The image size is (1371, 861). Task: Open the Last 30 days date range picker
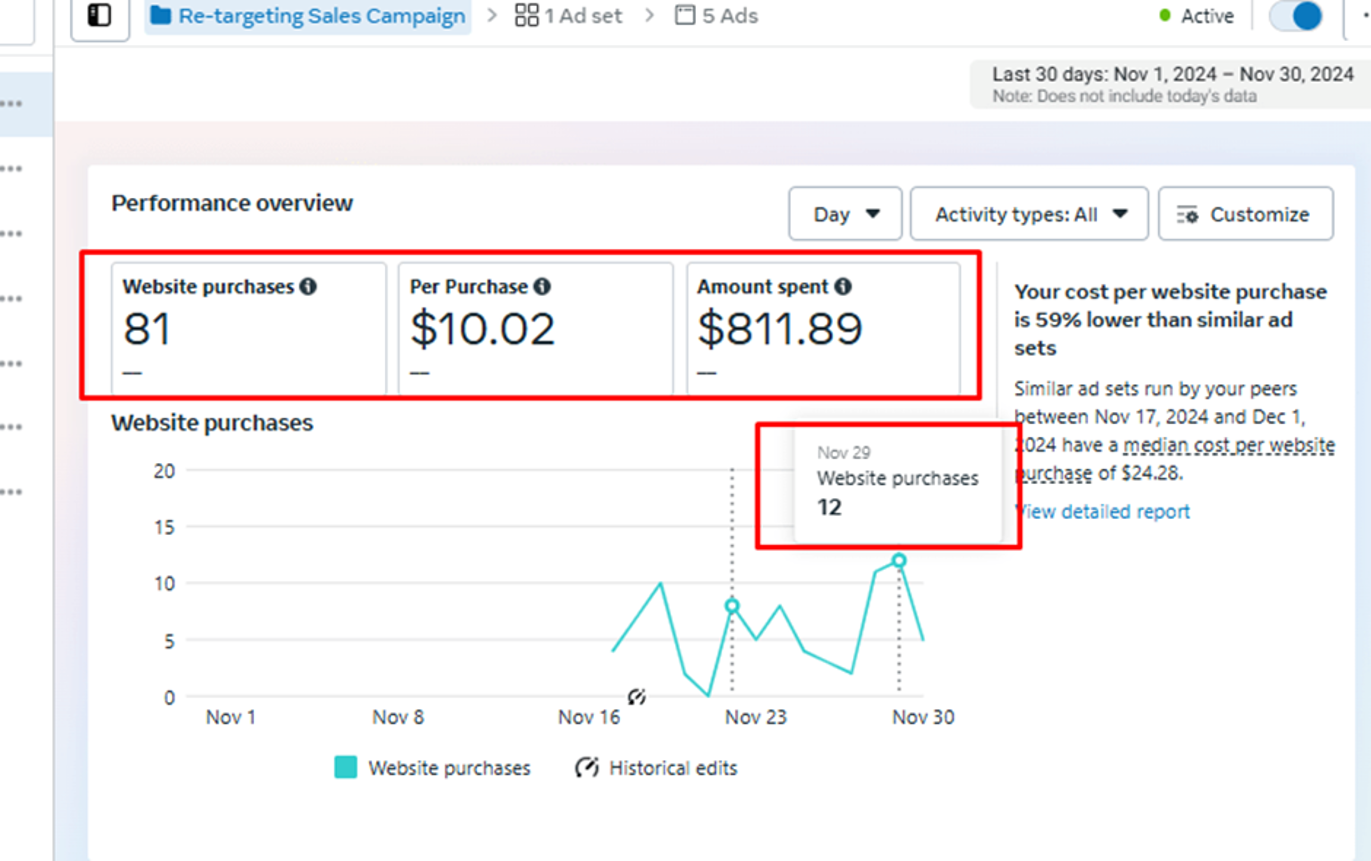(x=1167, y=83)
